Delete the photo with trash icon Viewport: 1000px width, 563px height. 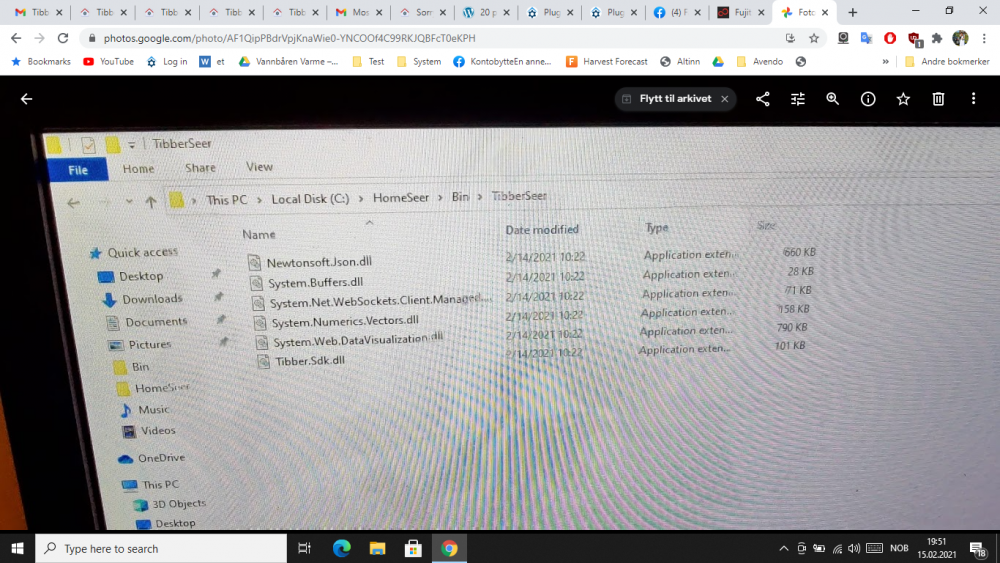[938, 99]
